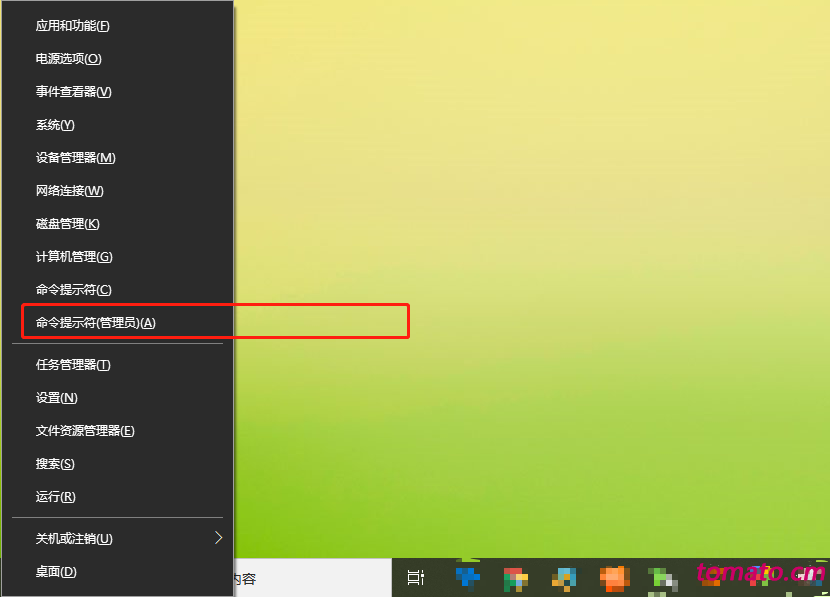Viewport: 830px width, 597px height.
Task: Launch 文件资源管理器(E)
Action: (x=118, y=431)
